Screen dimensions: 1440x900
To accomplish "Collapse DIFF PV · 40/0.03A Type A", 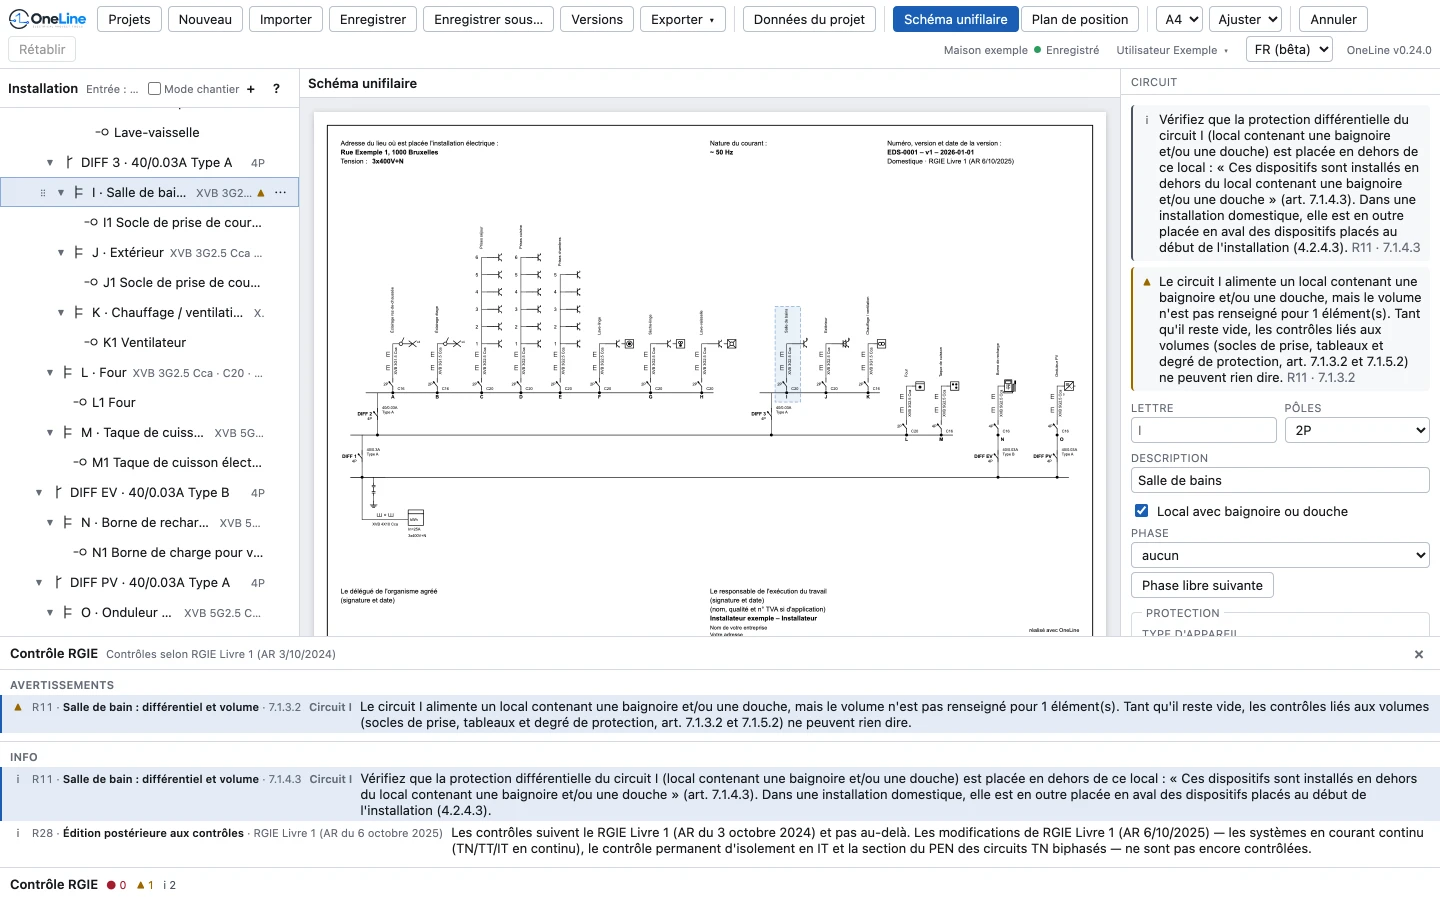I will (39, 583).
